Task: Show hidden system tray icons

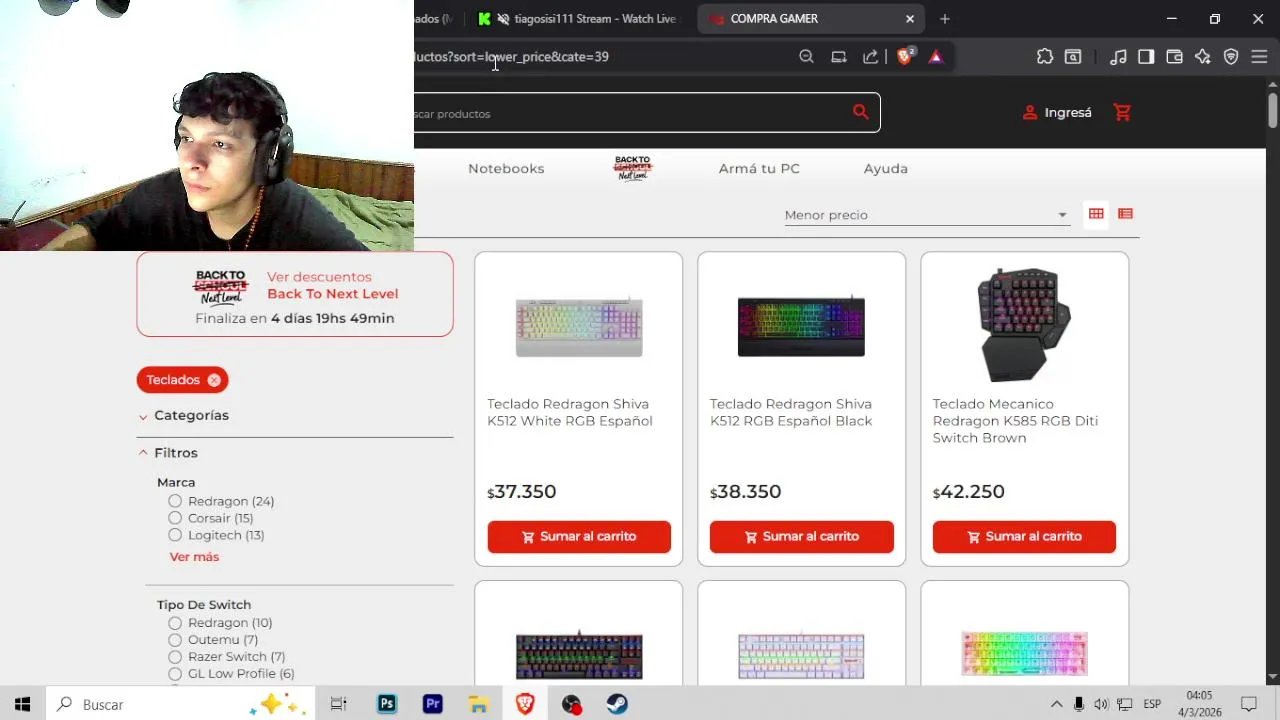Action: point(1056,704)
